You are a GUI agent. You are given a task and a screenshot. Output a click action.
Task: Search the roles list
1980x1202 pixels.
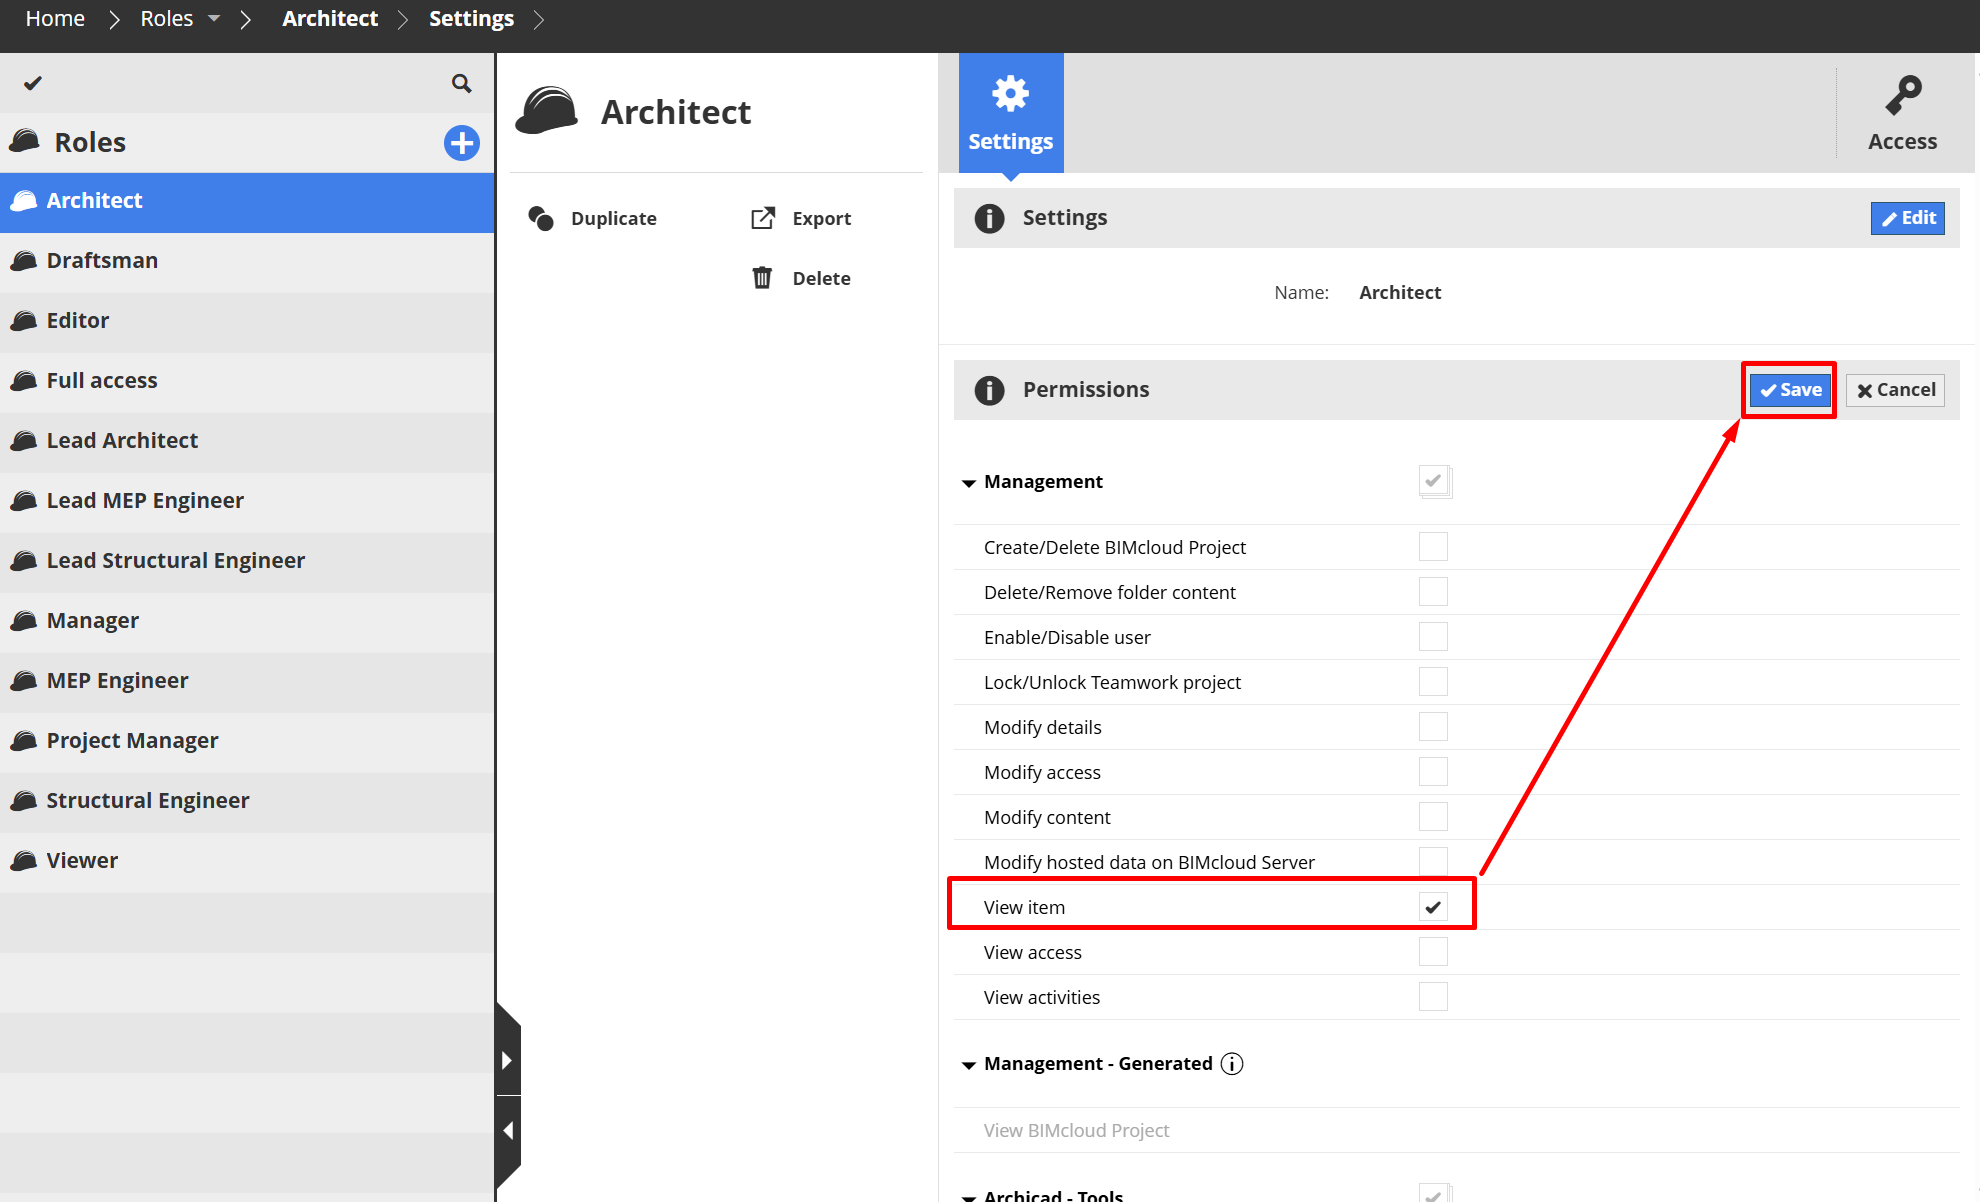(x=461, y=83)
